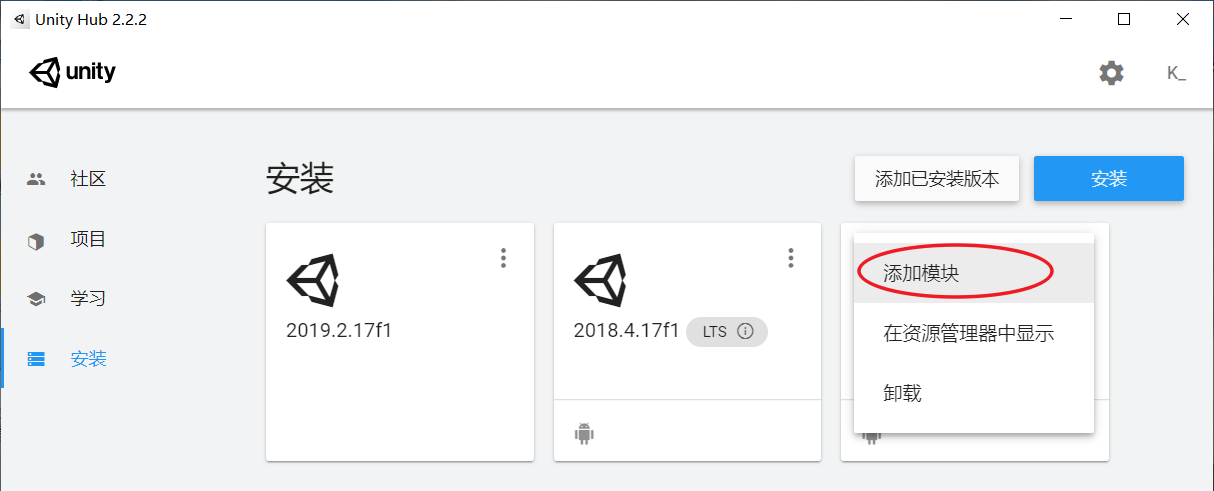1214x491 pixels.
Task: Click Android icon under 2018.4.17f1 card
Action: (584, 433)
